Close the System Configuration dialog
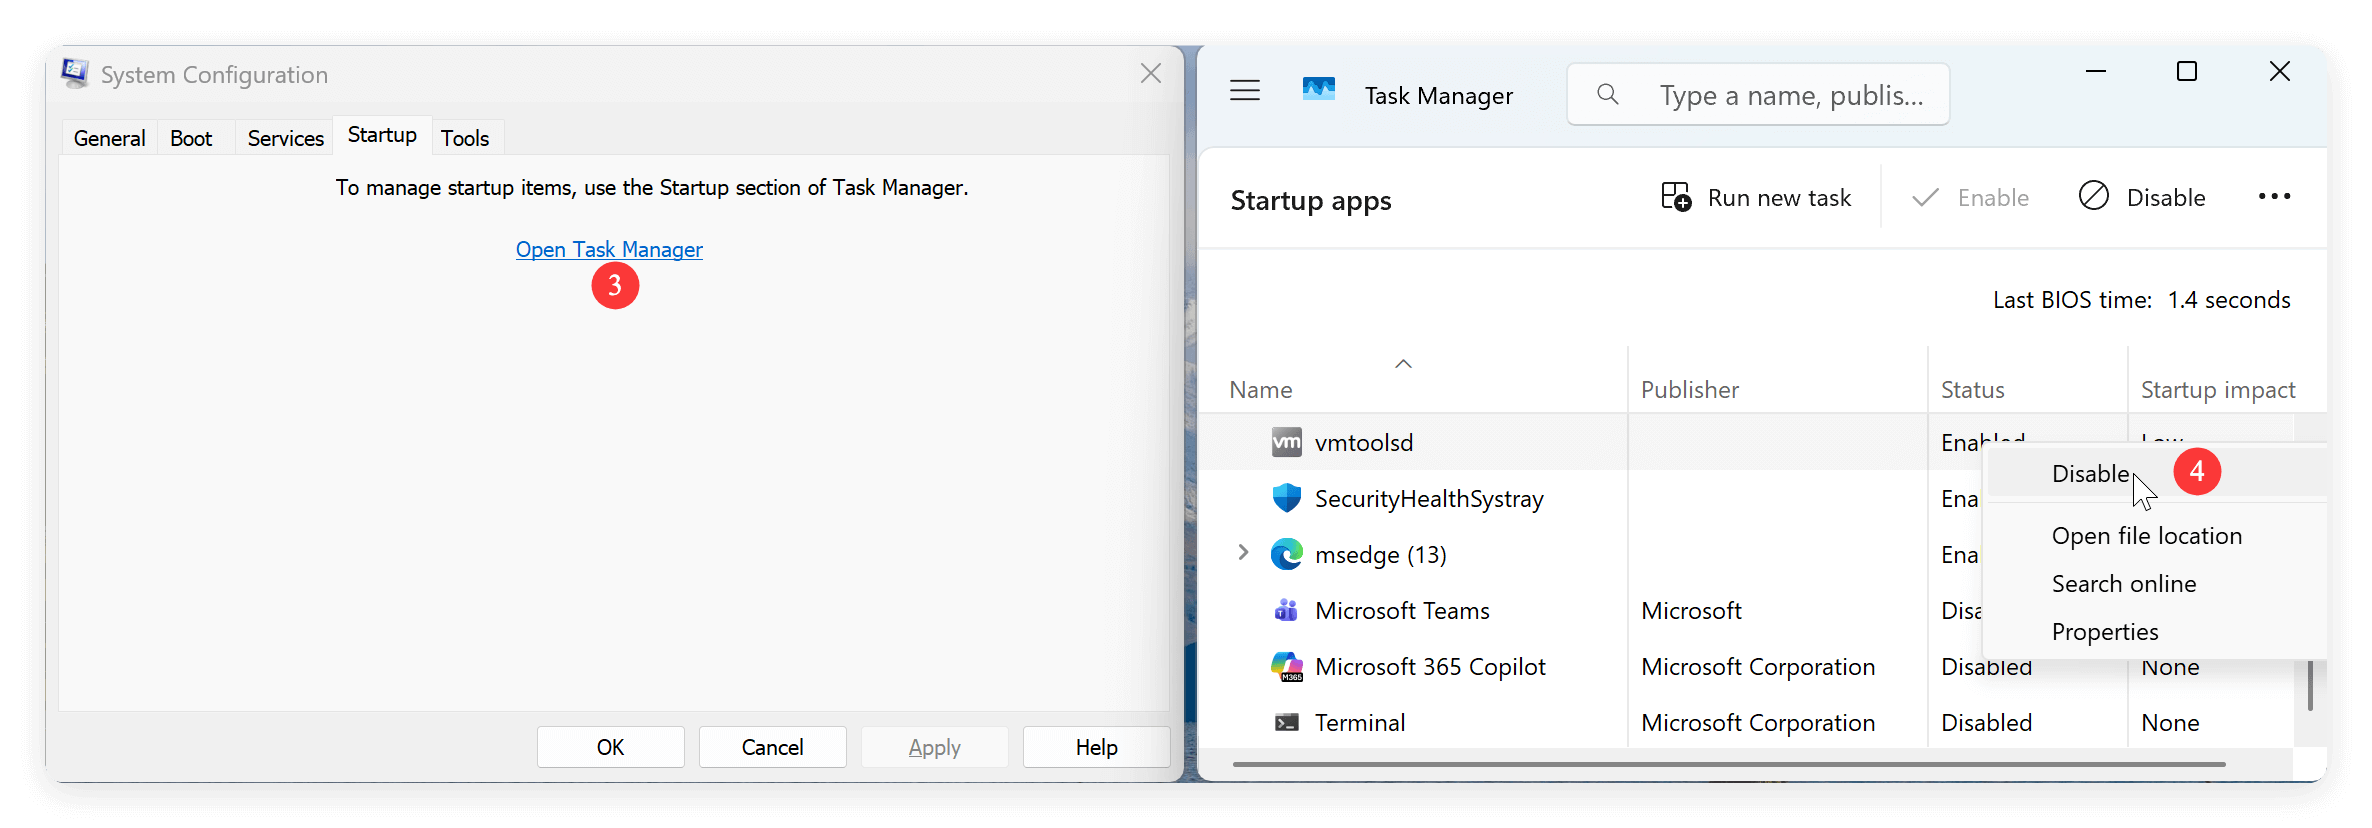Screen dimensions: 2372x828 [1151, 73]
